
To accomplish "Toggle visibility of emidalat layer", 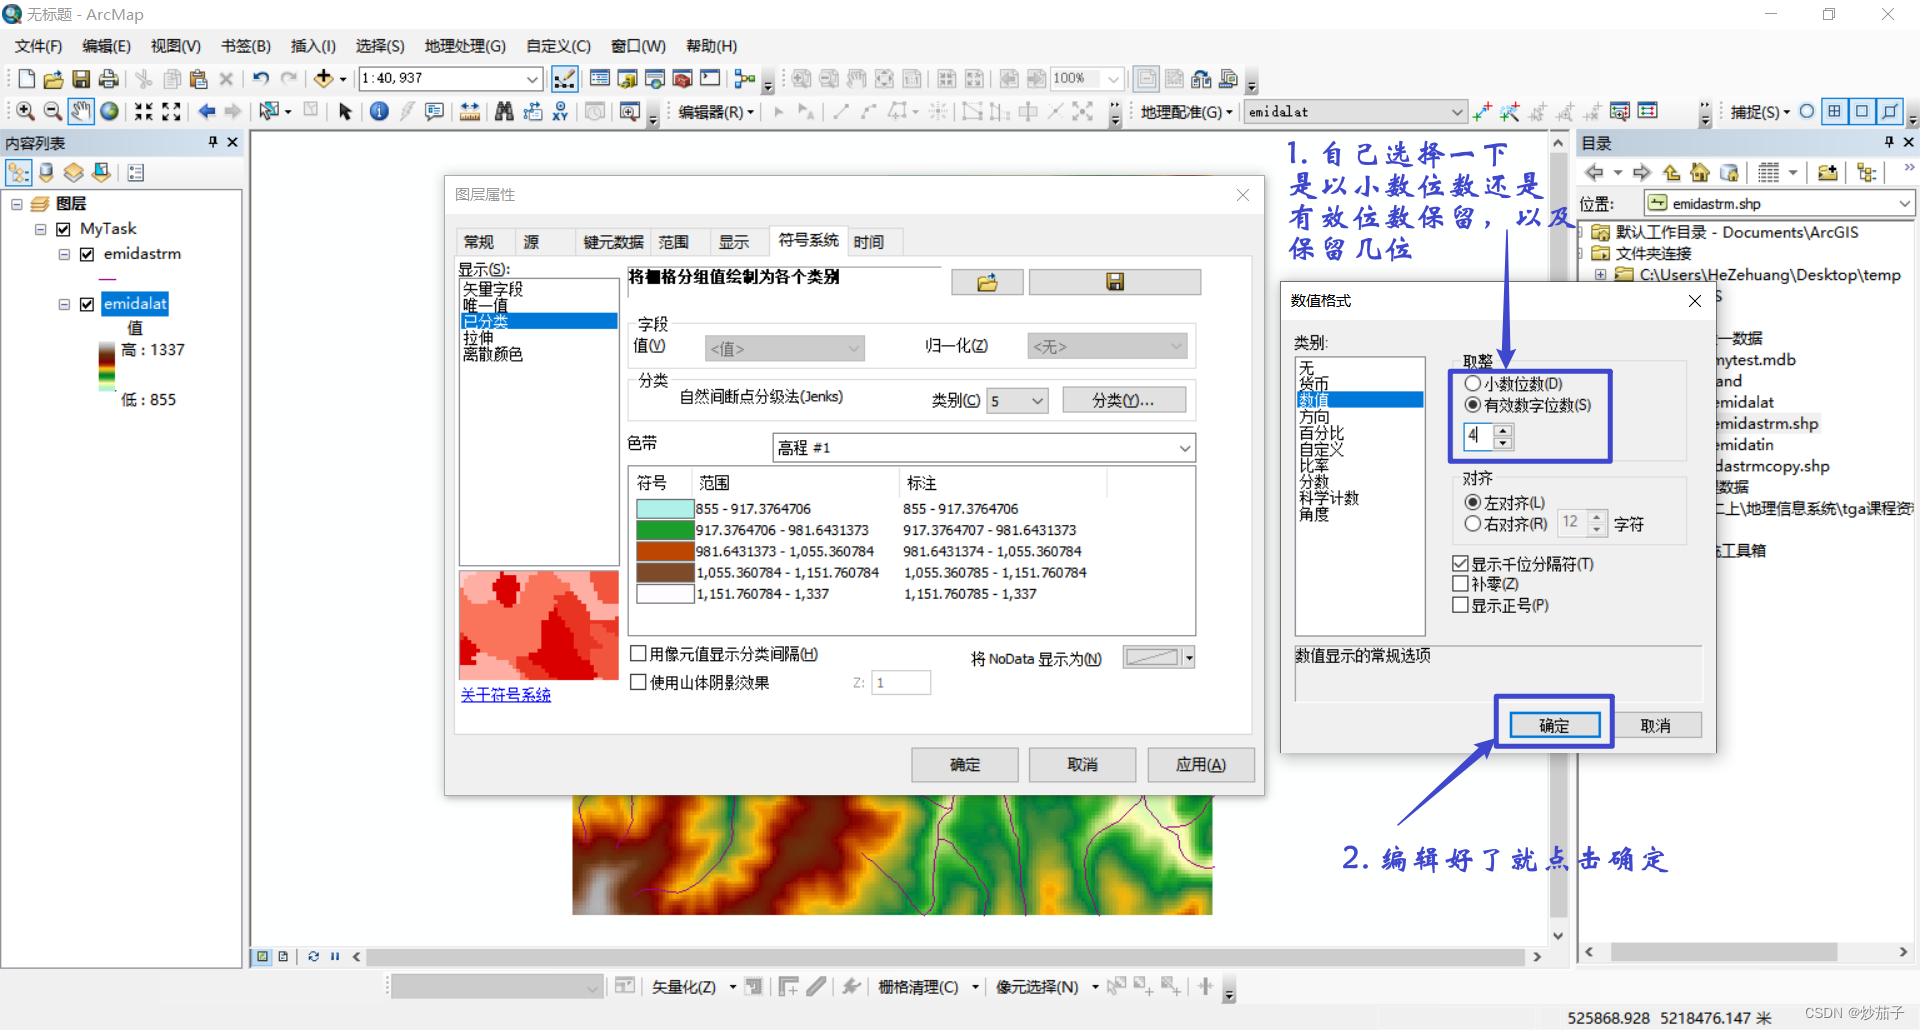I will tap(87, 304).
